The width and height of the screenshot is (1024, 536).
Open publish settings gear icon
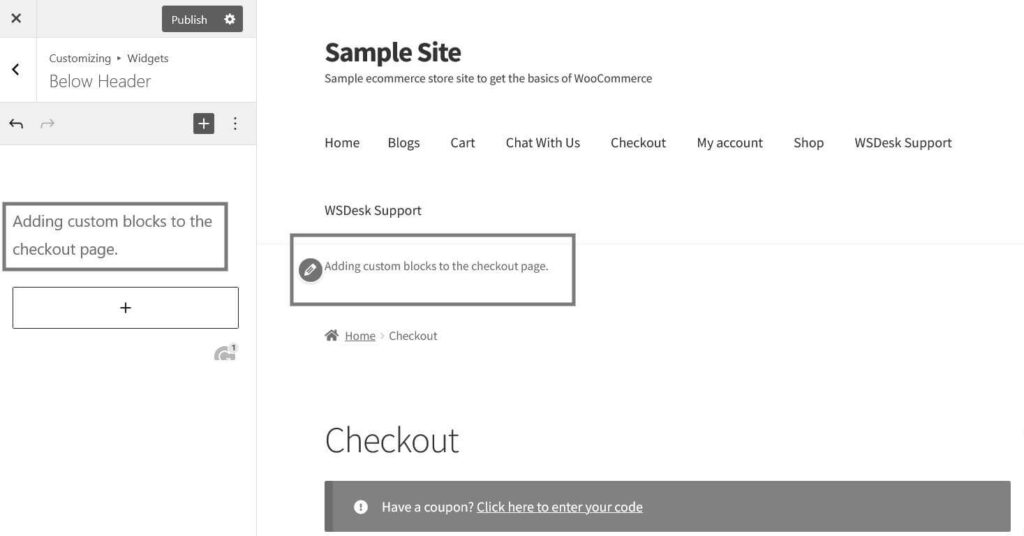(230, 19)
